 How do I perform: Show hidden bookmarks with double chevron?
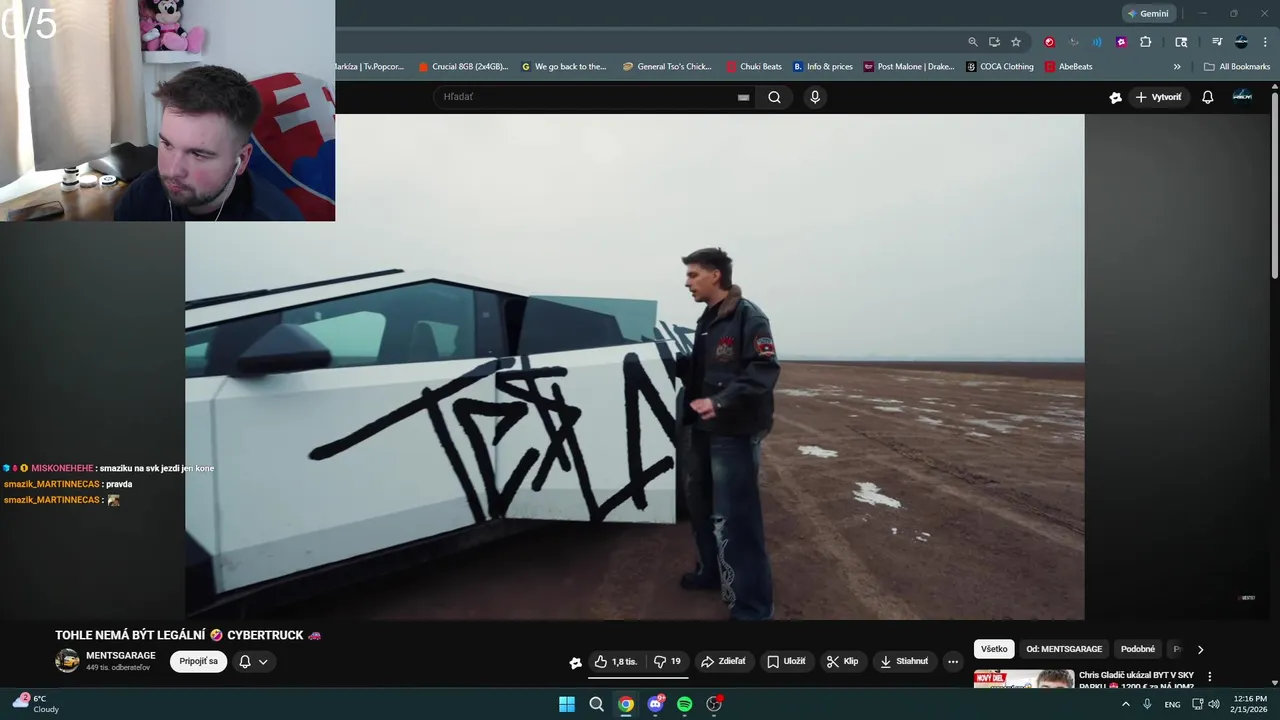tap(1177, 67)
